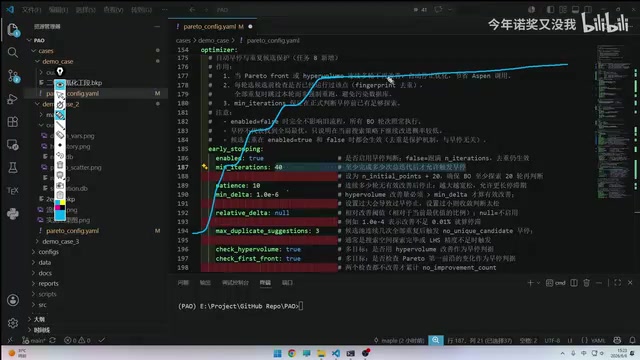Switch to the Problems panel tab
640x360 pixels.
pyautogui.click(x=183, y=282)
